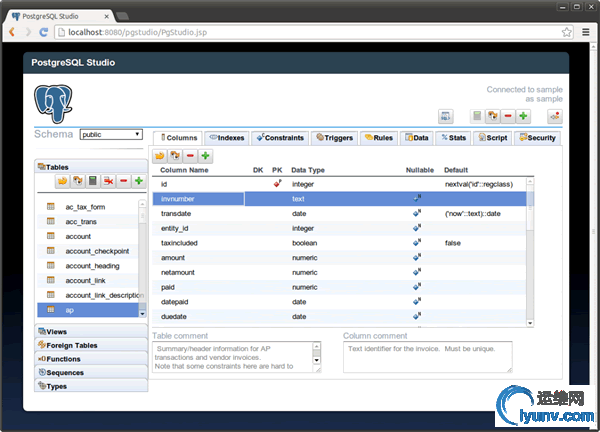Click the dark calculator icon in Tables toolbar
Screen dimensions: 600x432
93,181
